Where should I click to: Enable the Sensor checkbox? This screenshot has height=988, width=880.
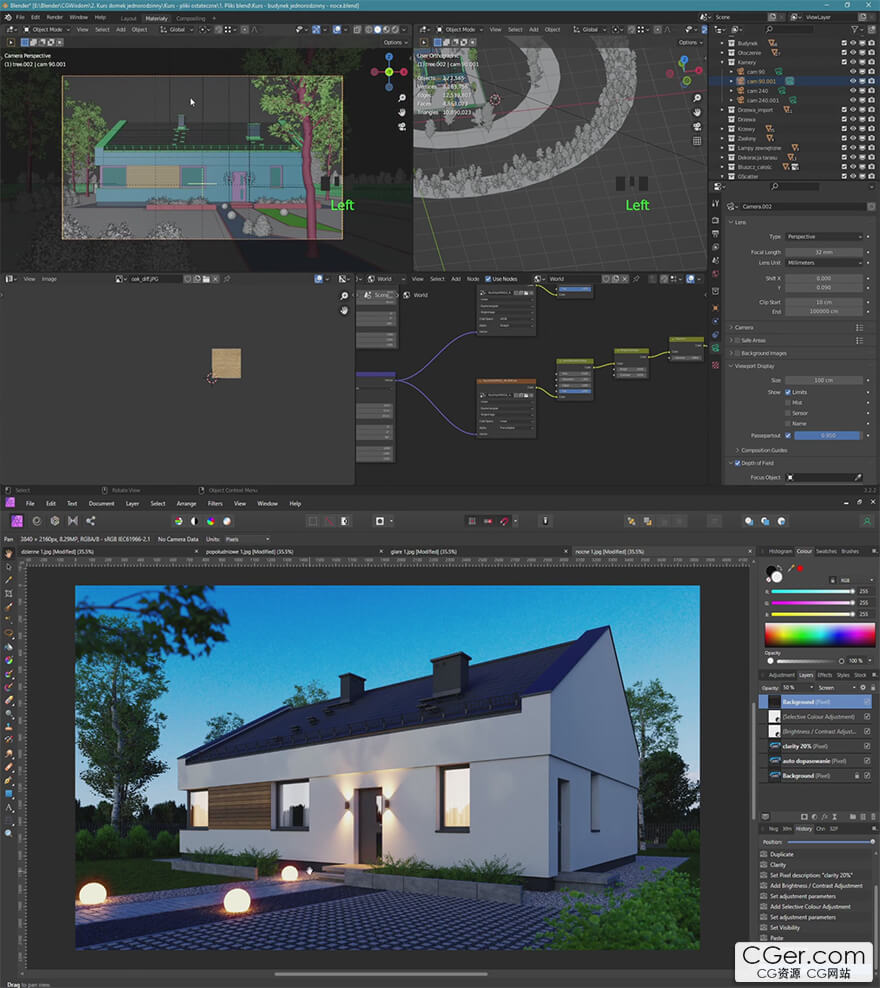click(788, 413)
